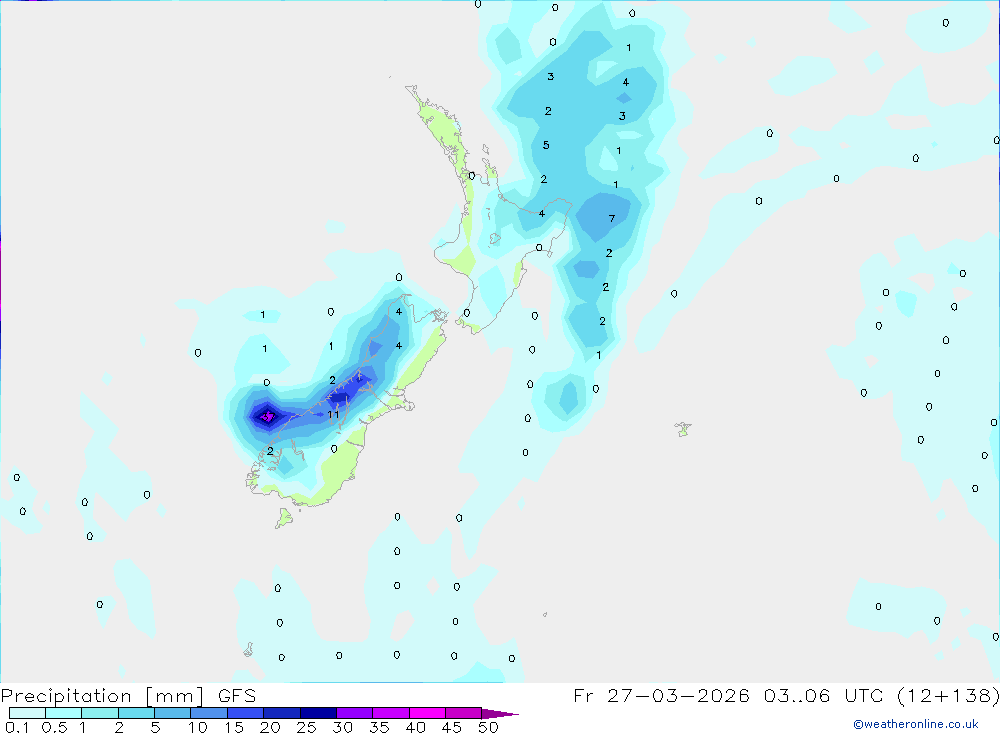Pick the 5–10 mm blue legend swatch
The image size is (1000, 733).
coord(173,713)
